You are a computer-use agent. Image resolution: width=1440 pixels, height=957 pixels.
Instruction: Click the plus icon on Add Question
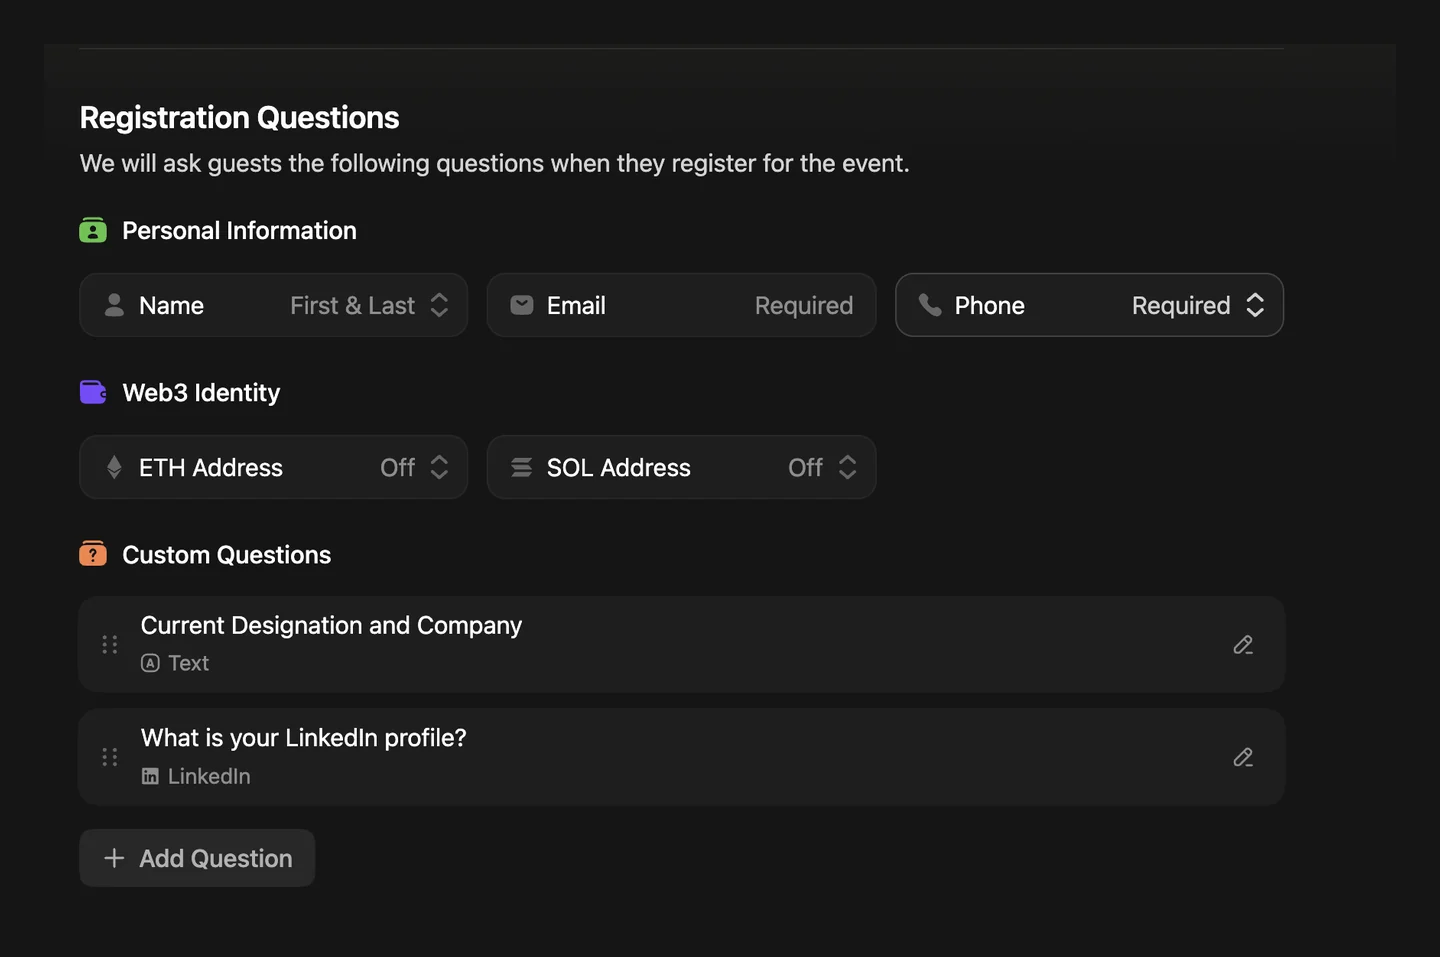pos(114,858)
